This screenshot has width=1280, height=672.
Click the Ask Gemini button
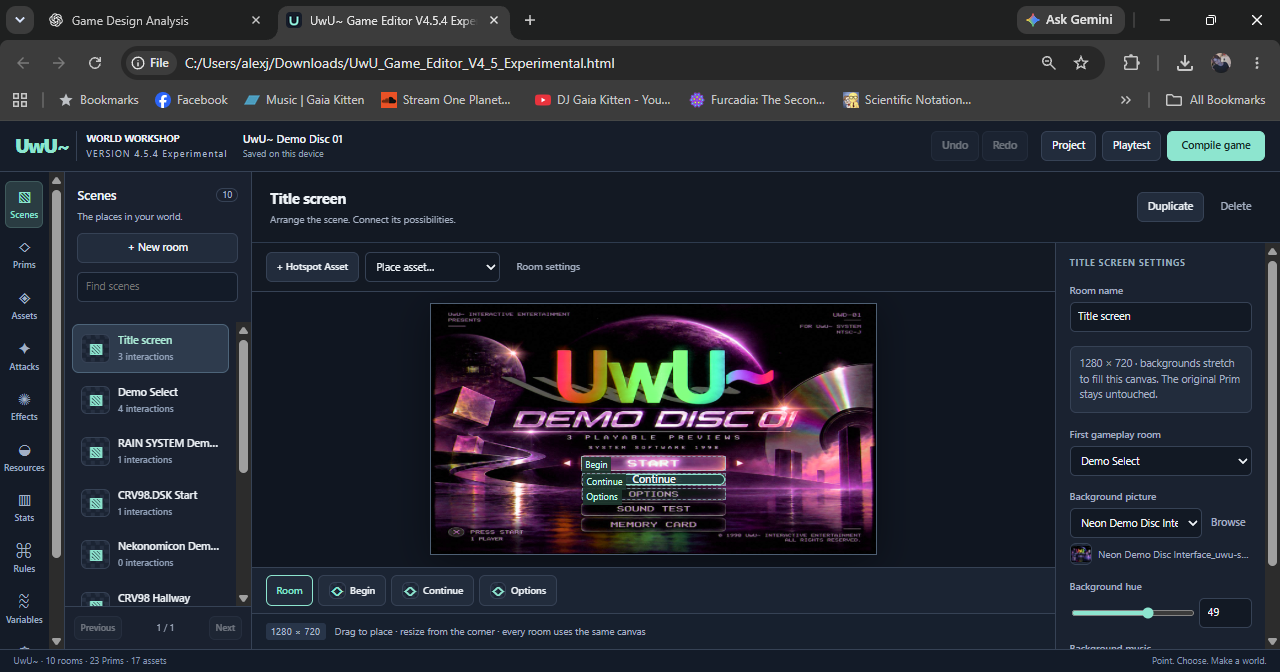1071,20
